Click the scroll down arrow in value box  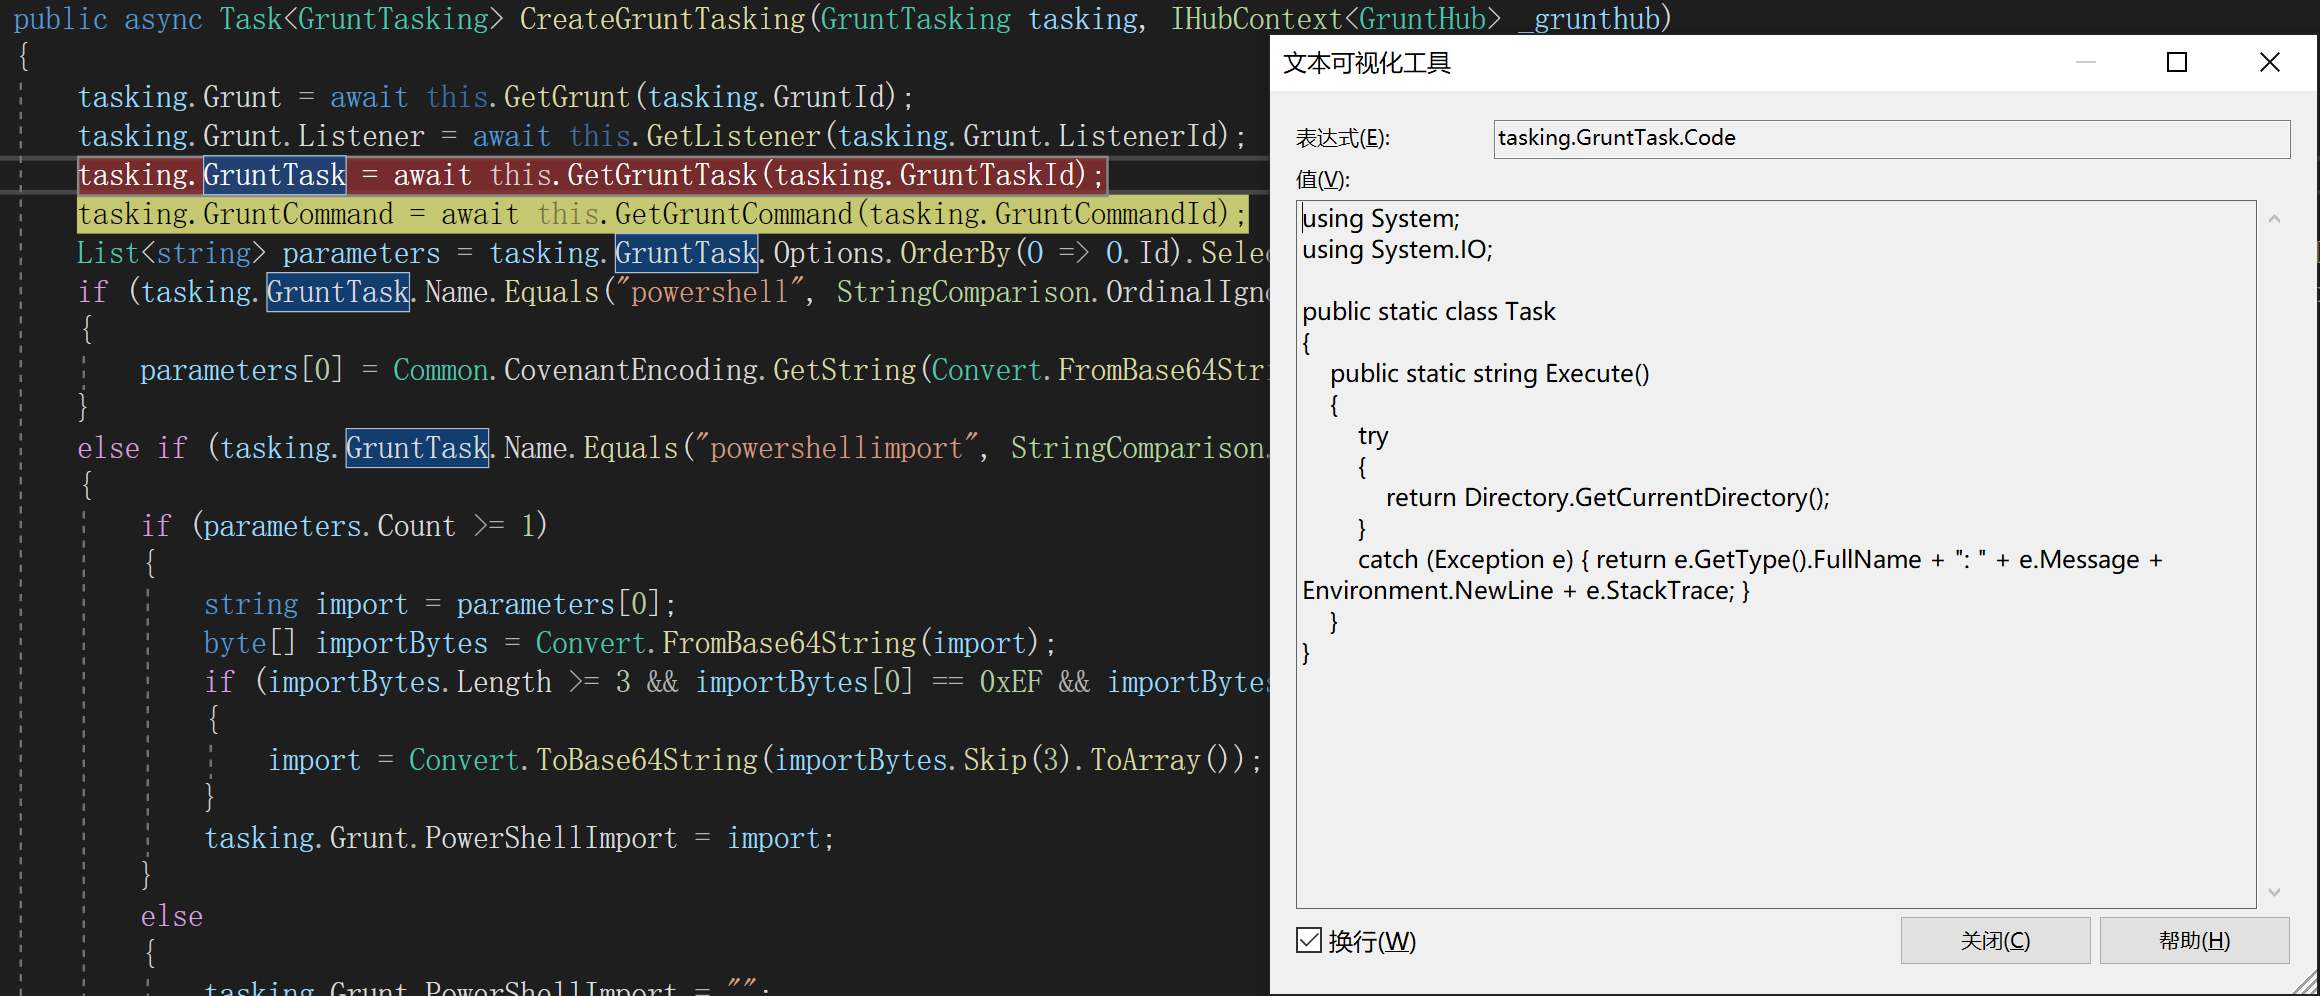pos(2274,891)
